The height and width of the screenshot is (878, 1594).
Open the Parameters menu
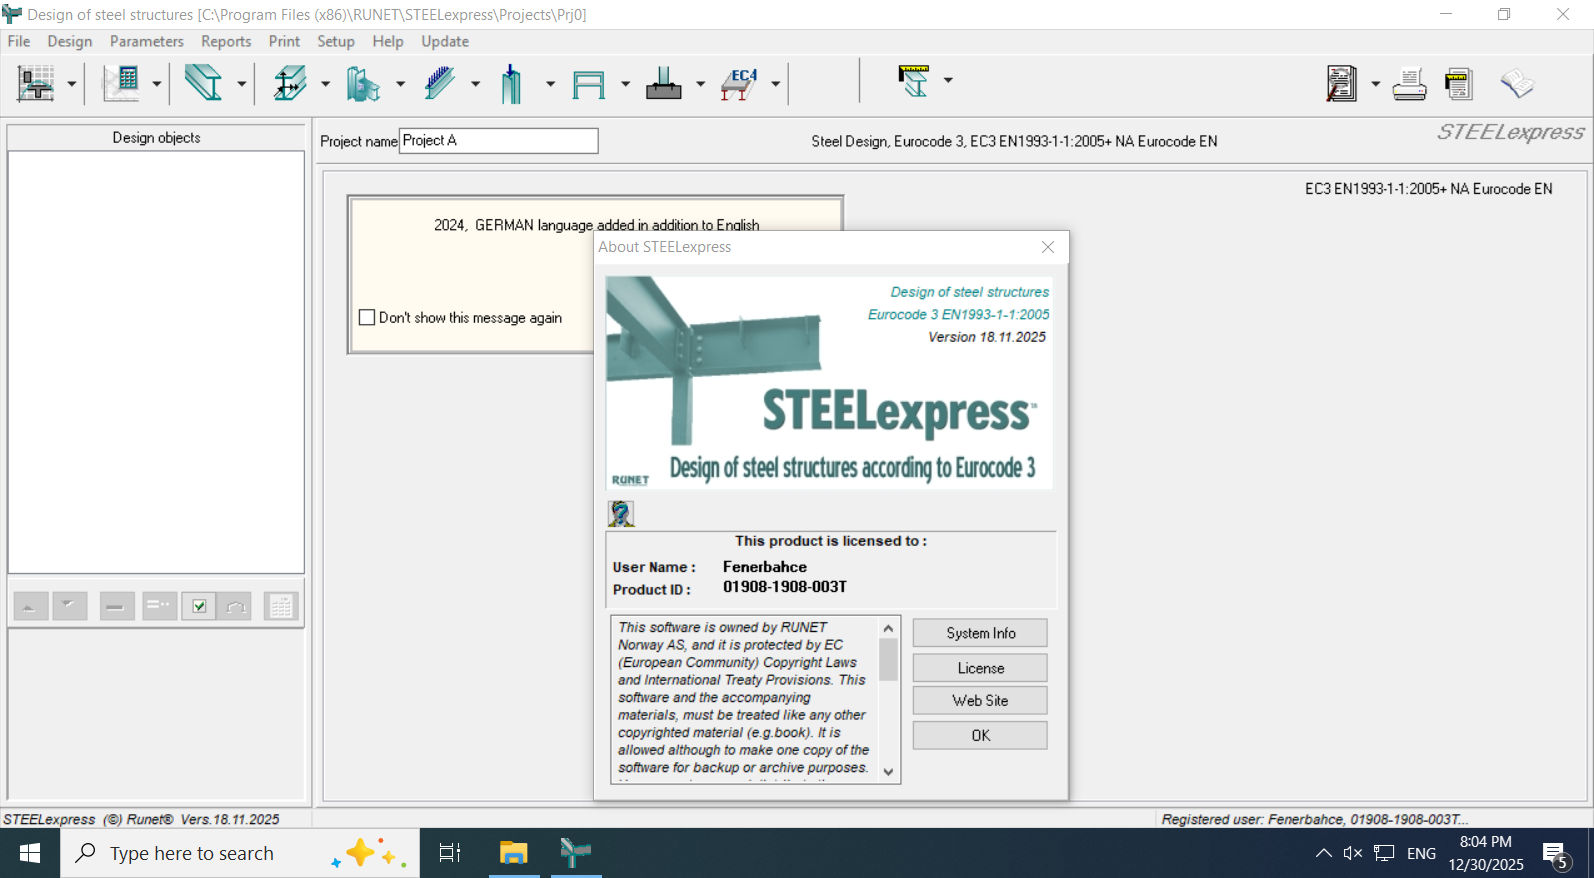pos(146,41)
